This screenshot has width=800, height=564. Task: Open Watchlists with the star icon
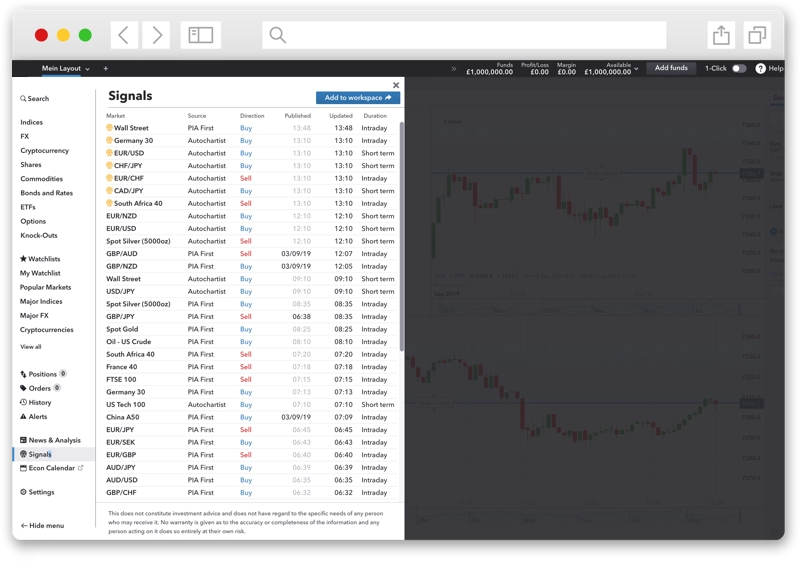click(x=40, y=259)
